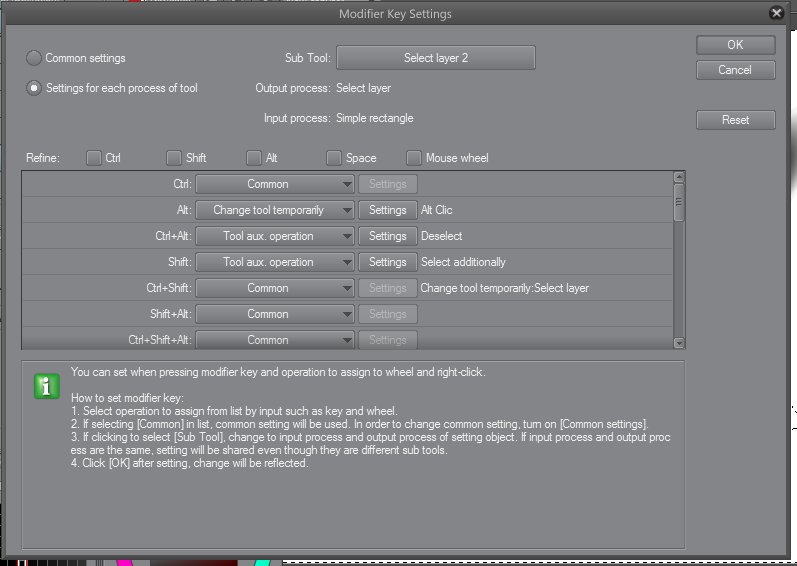
Task: Enable the Ctrl refine checkbox
Action: click(94, 158)
